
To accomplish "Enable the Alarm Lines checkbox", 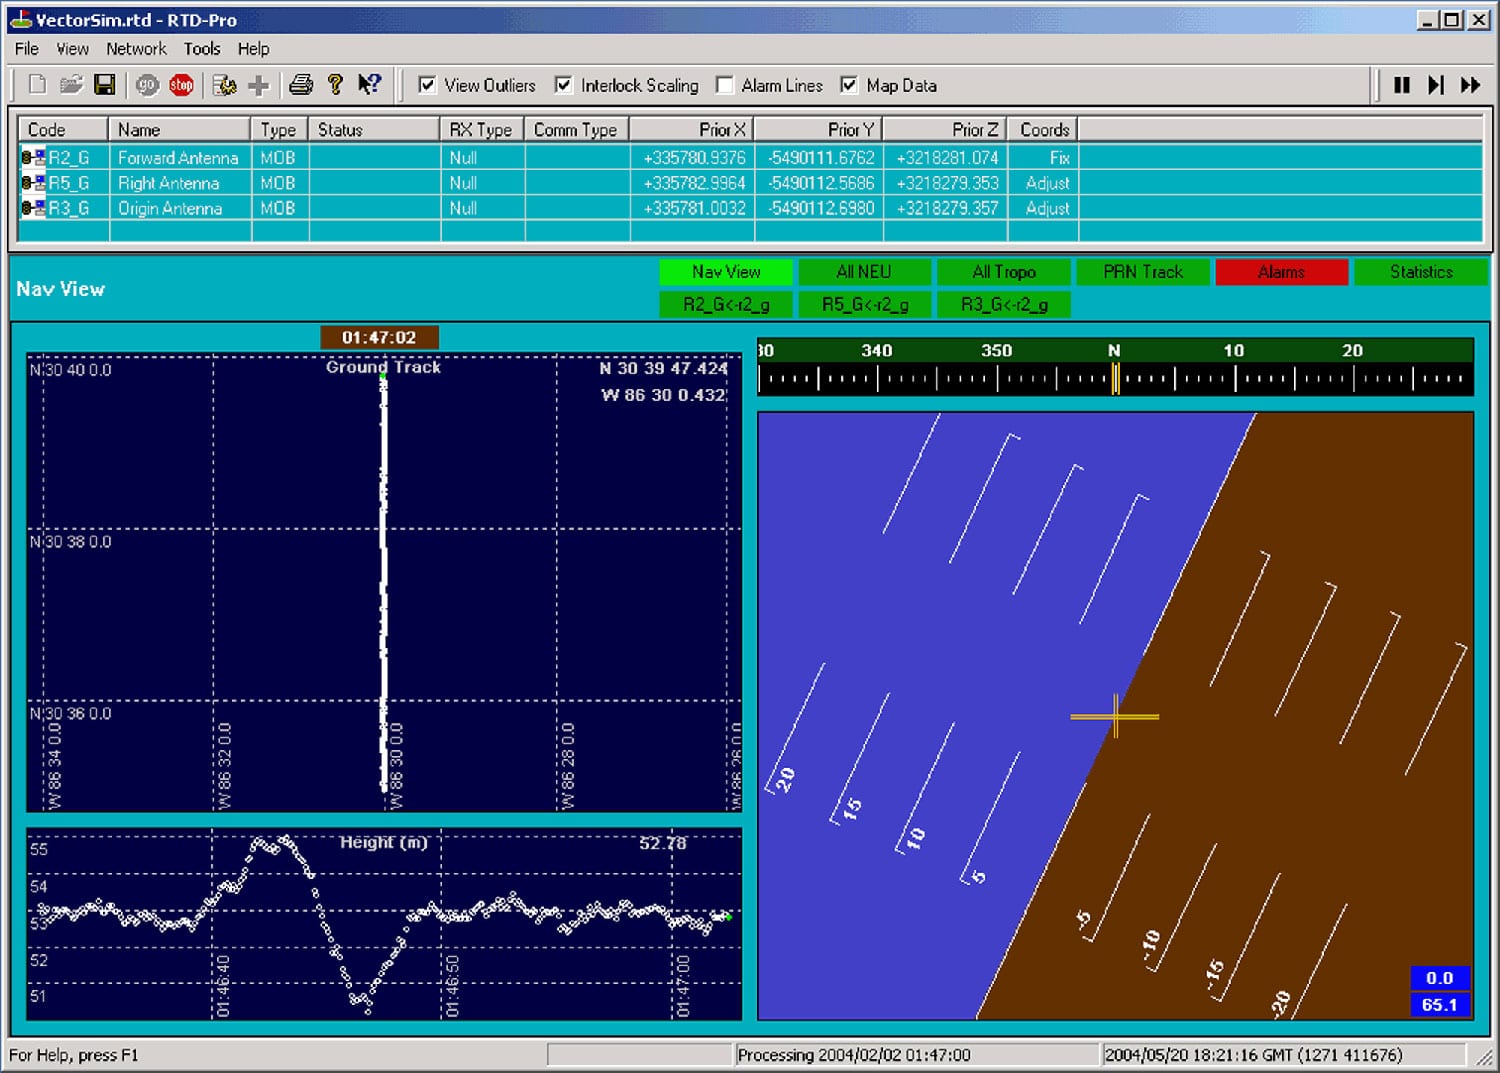I will tap(725, 85).
